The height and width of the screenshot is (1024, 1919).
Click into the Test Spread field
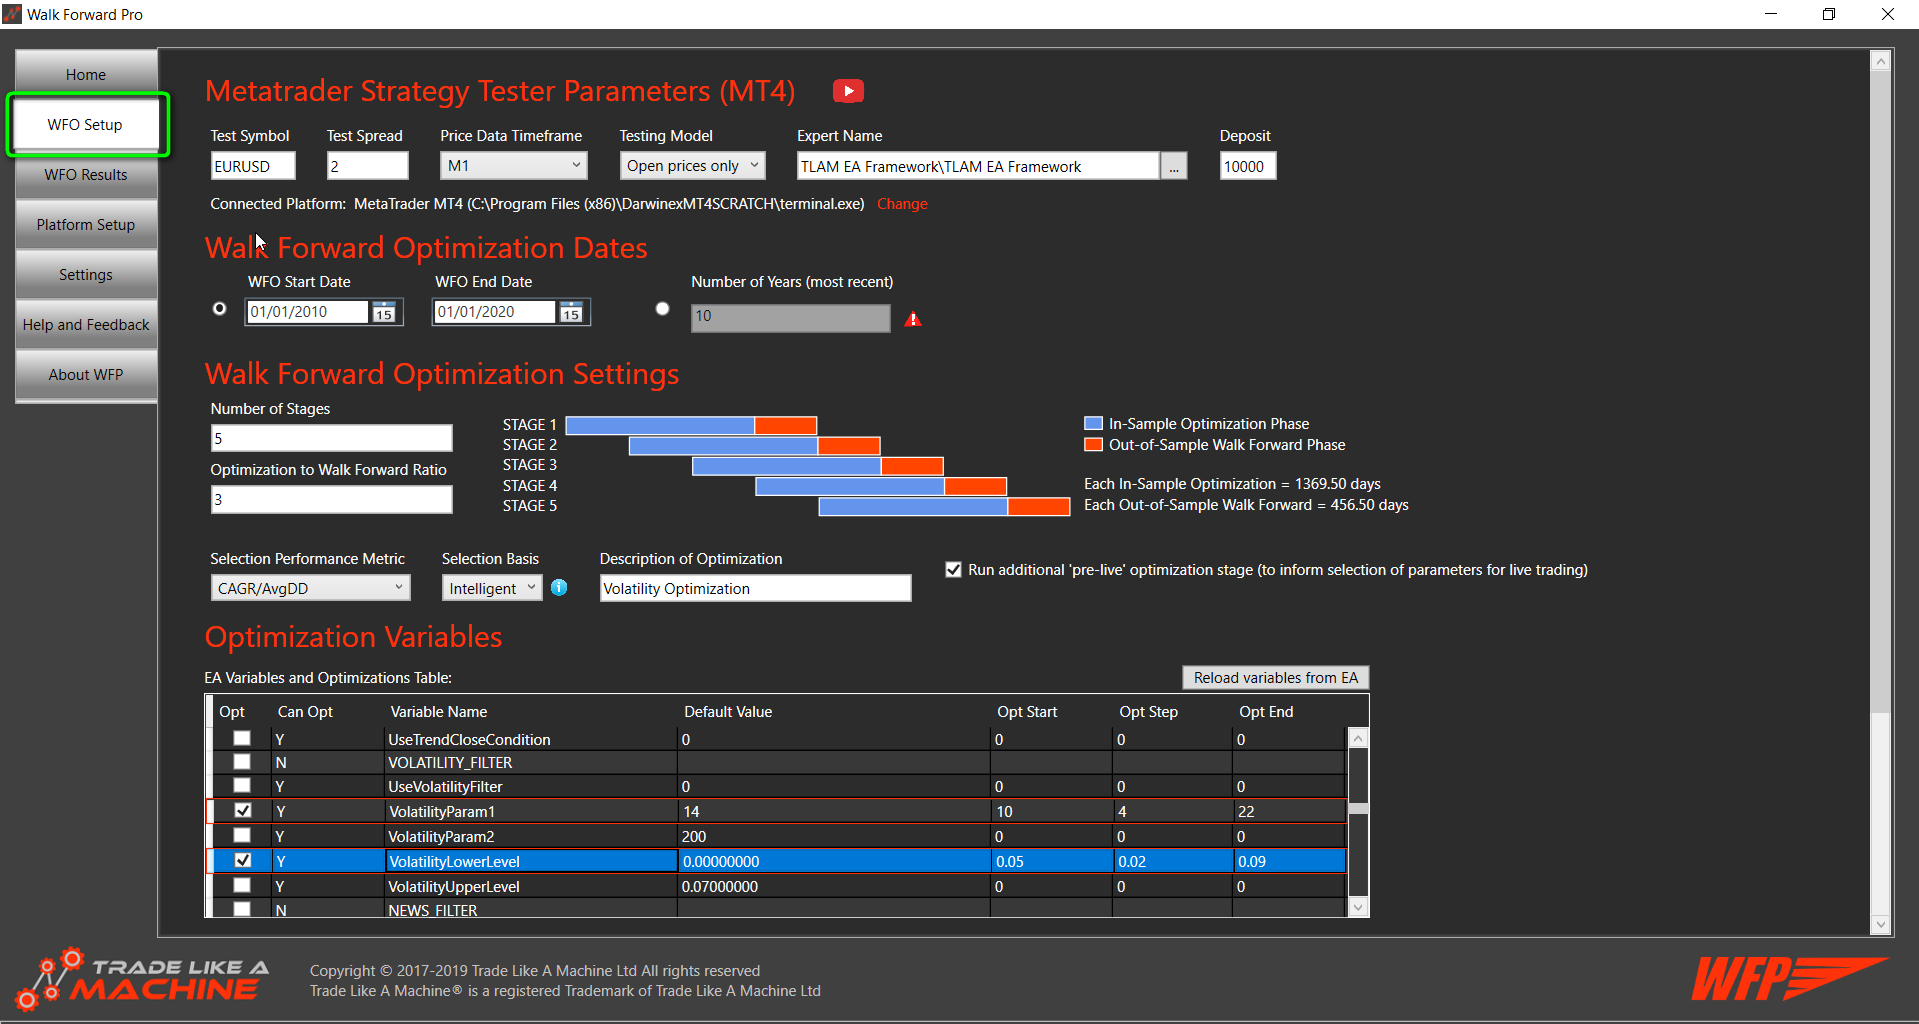coord(367,166)
